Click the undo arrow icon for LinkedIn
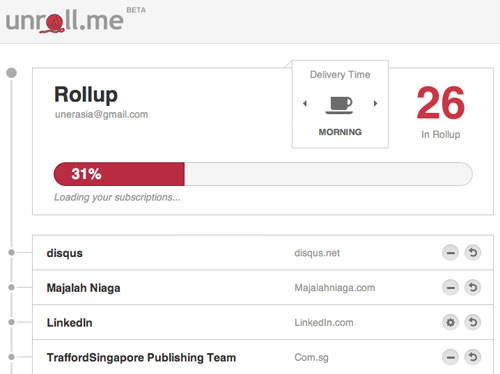 [x=473, y=322]
